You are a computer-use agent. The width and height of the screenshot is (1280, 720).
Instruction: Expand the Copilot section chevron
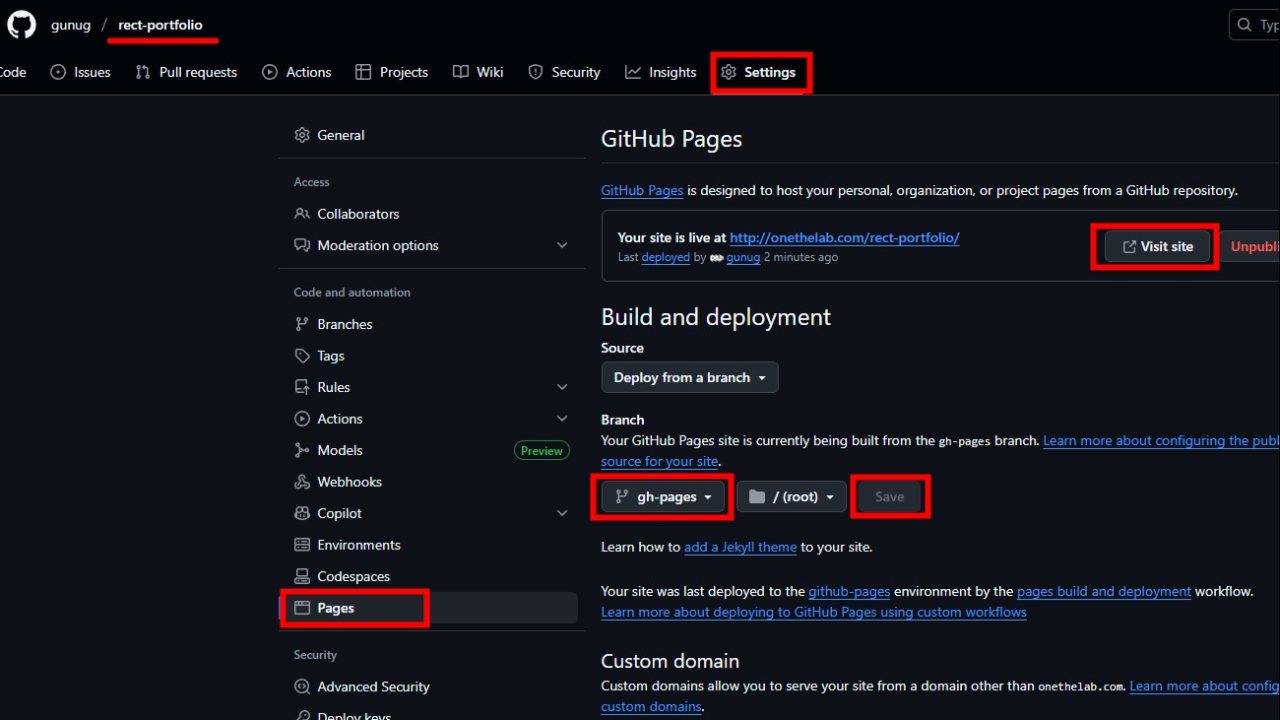point(562,513)
